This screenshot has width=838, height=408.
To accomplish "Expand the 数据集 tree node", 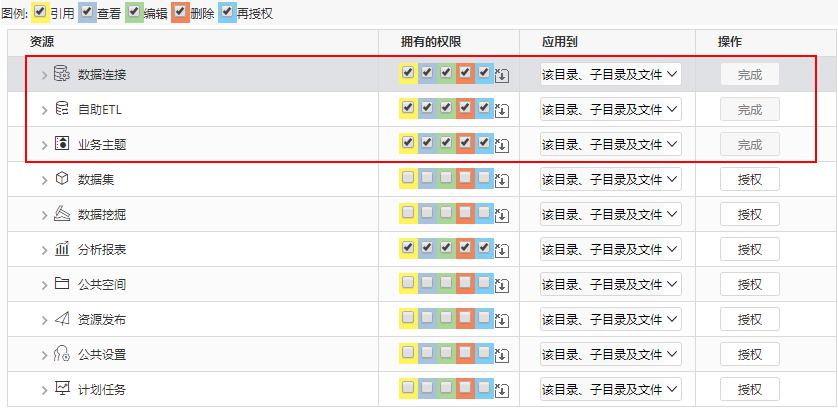I will [x=45, y=180].
